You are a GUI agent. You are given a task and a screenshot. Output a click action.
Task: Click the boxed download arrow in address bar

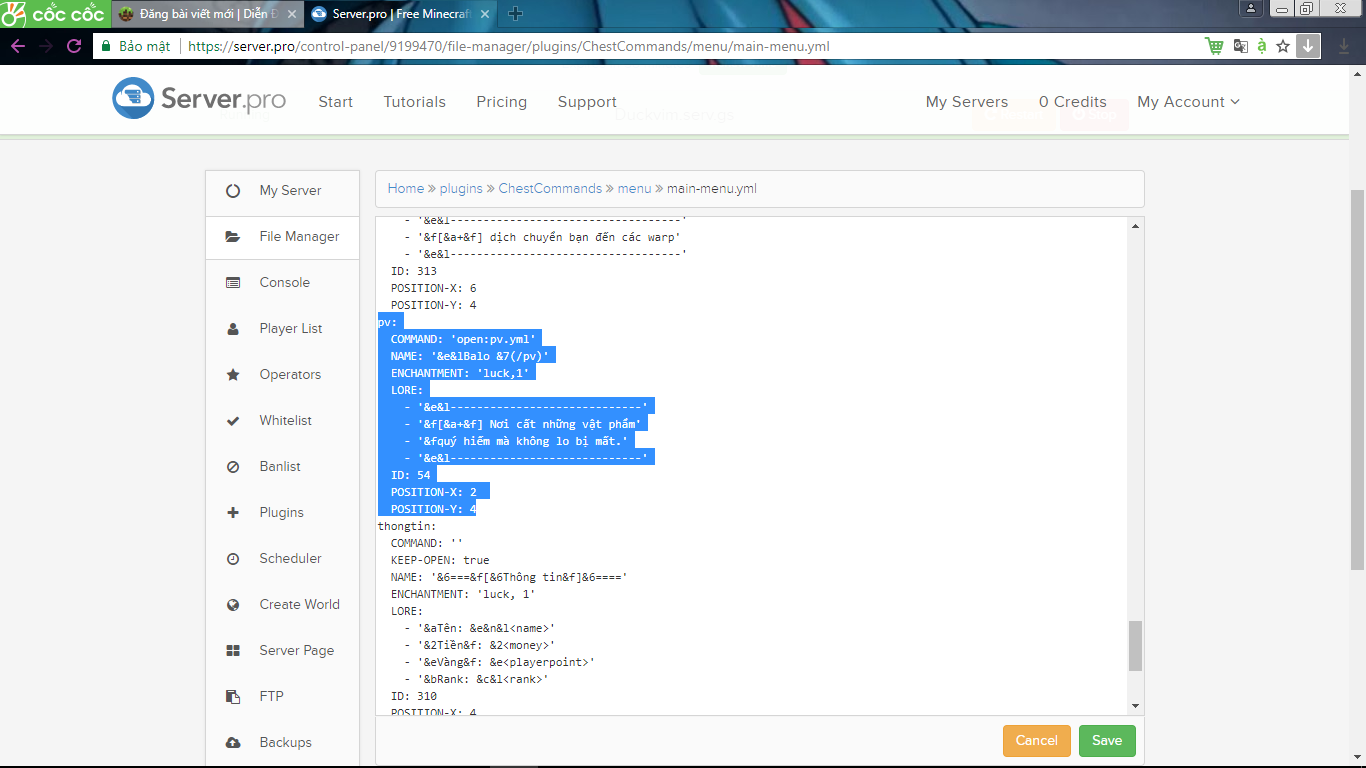[1308, 46]
